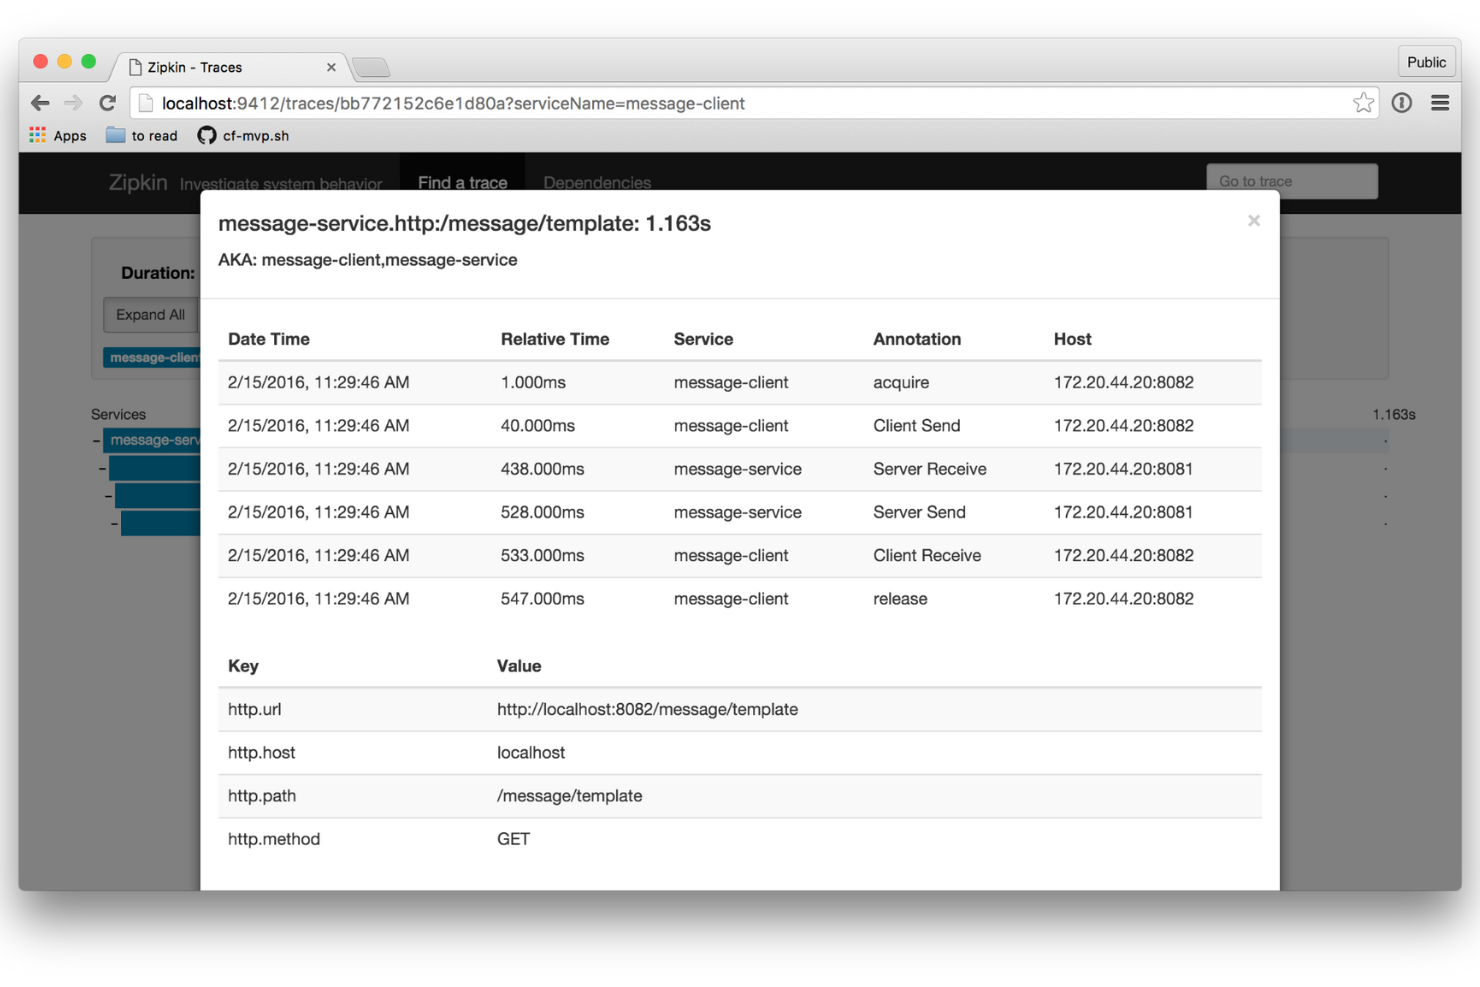1480x987 pixels.
Task: Select the 'Client Receive' annotation cell
Action: click(x=927, y=555)
